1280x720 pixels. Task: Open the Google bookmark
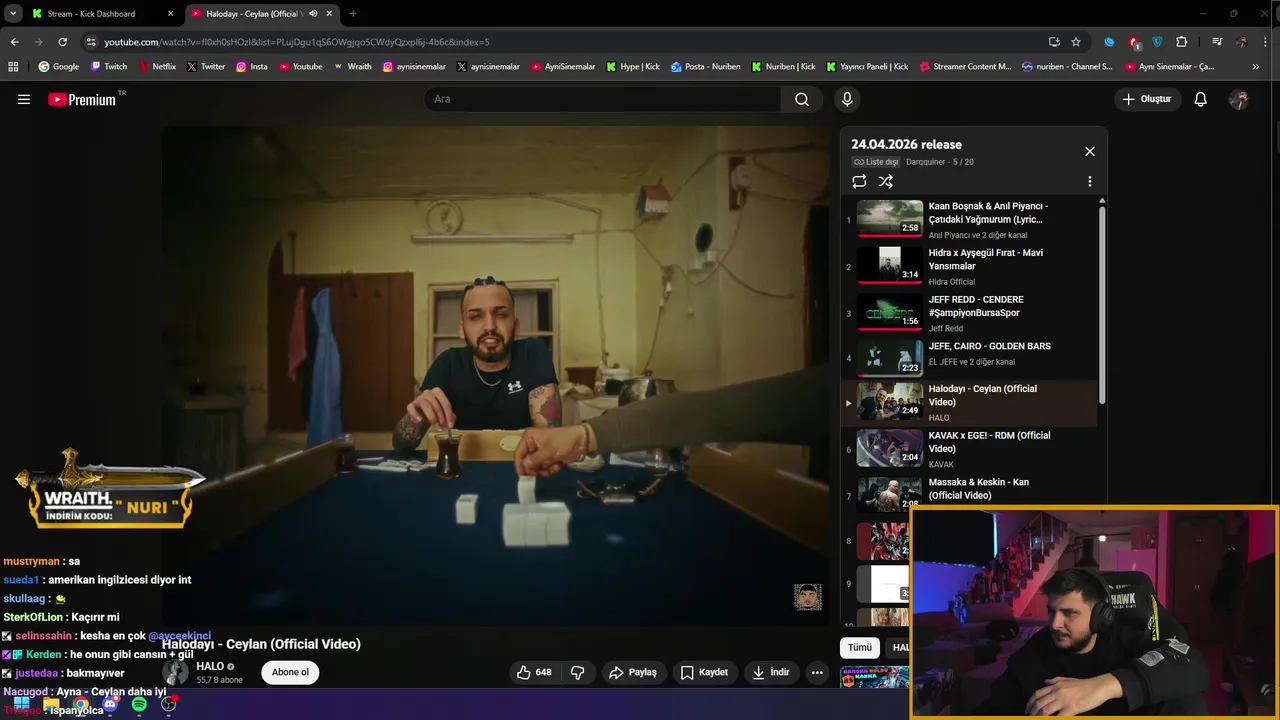click(x=59, y=67)
